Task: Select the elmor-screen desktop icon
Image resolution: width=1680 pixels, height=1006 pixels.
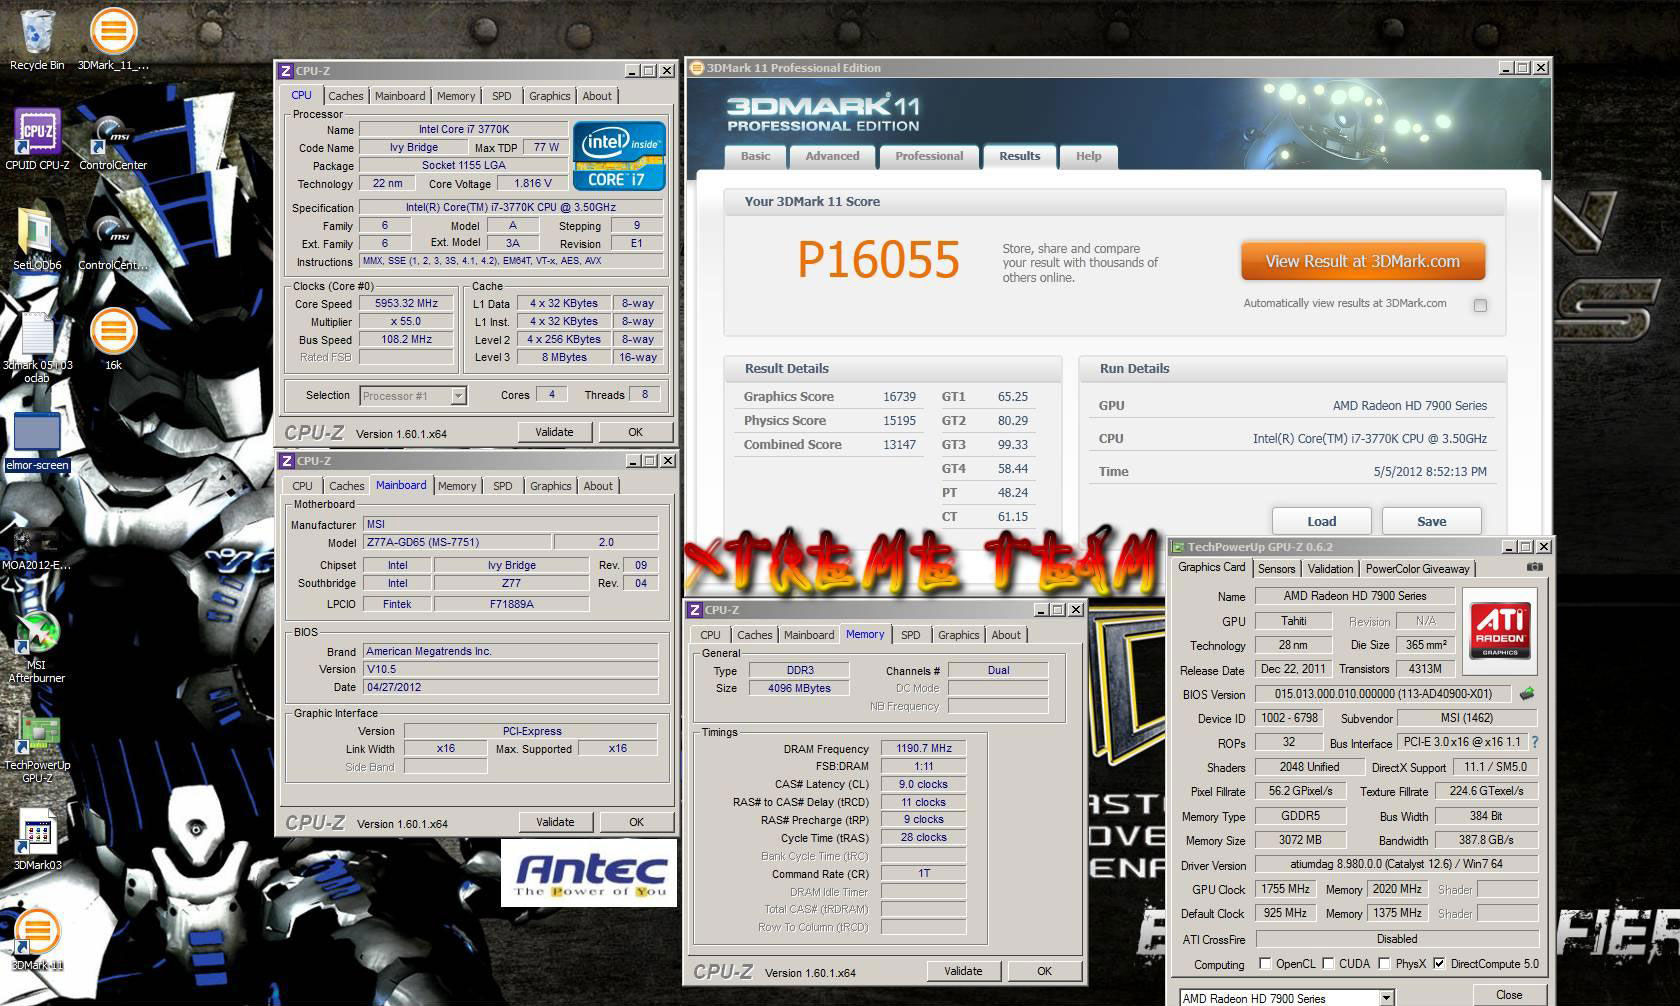Action: (x=37, y=443)
